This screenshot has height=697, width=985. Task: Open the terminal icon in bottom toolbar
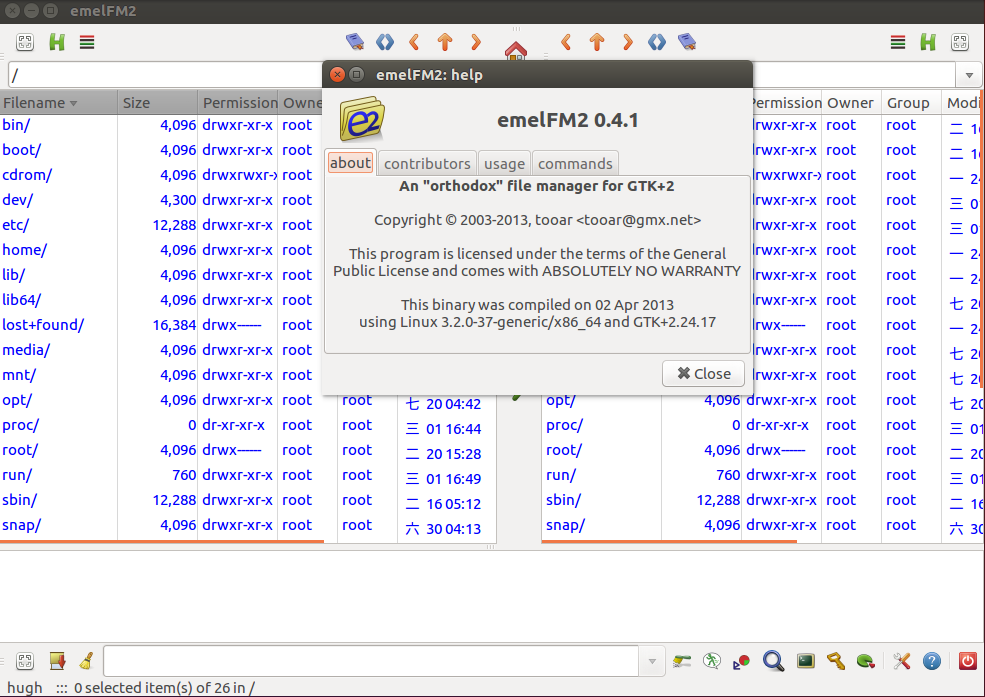click(x=805, y=661)
